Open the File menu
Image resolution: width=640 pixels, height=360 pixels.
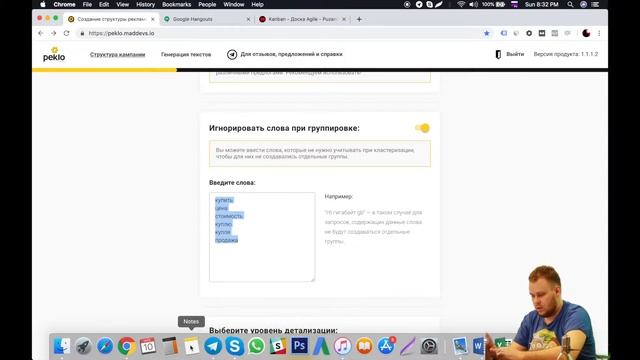point(87,4)
